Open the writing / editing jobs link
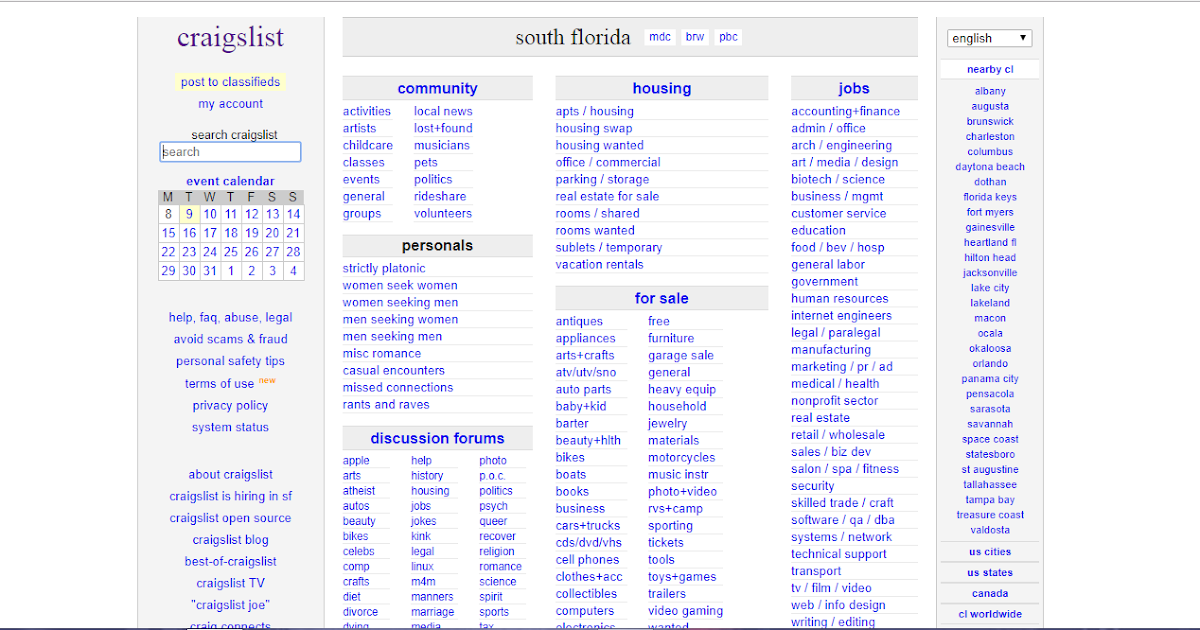 point(833,622)
